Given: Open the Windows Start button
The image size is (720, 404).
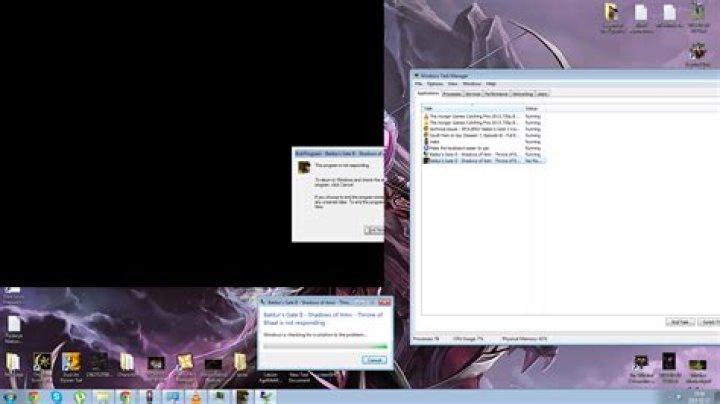Looking at the screenshot, I should (x=10, y=397).
